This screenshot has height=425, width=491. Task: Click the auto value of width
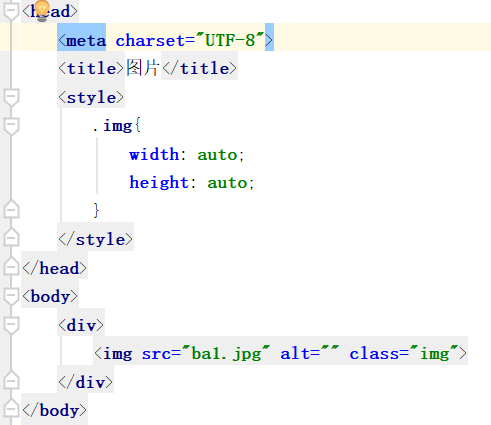(217, 155)
